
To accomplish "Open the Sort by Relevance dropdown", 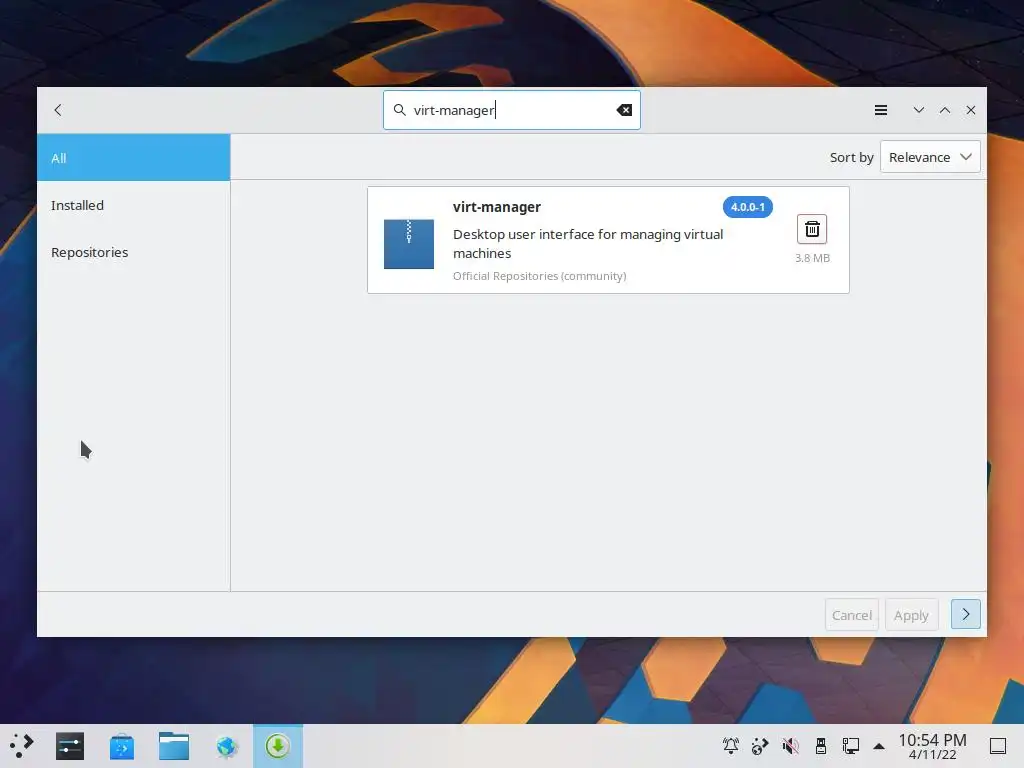I will (930, 157).
